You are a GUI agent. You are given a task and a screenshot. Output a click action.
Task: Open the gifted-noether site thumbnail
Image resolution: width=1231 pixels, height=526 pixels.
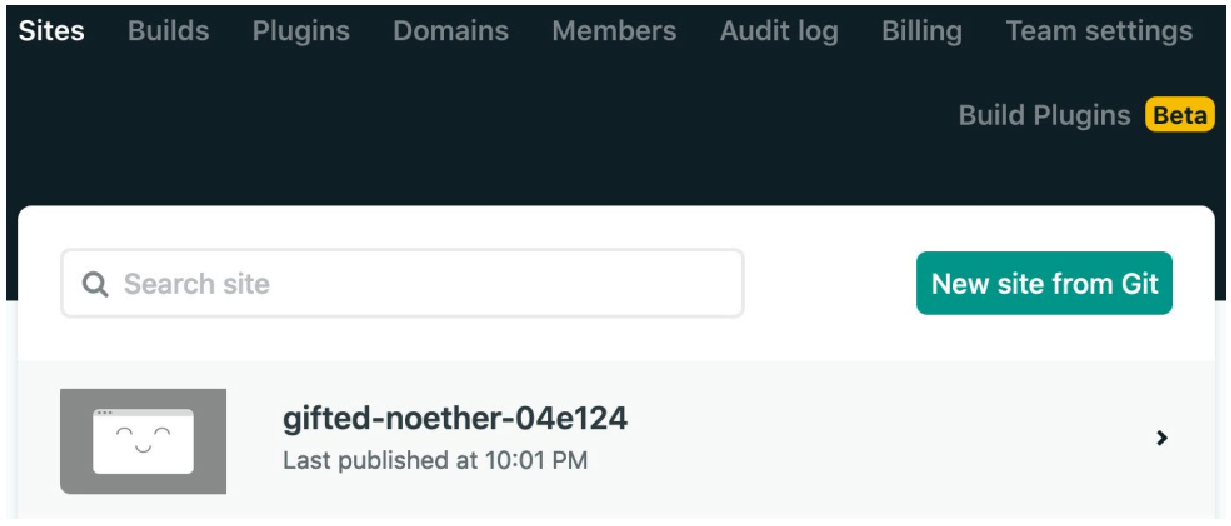click(143, 441)
